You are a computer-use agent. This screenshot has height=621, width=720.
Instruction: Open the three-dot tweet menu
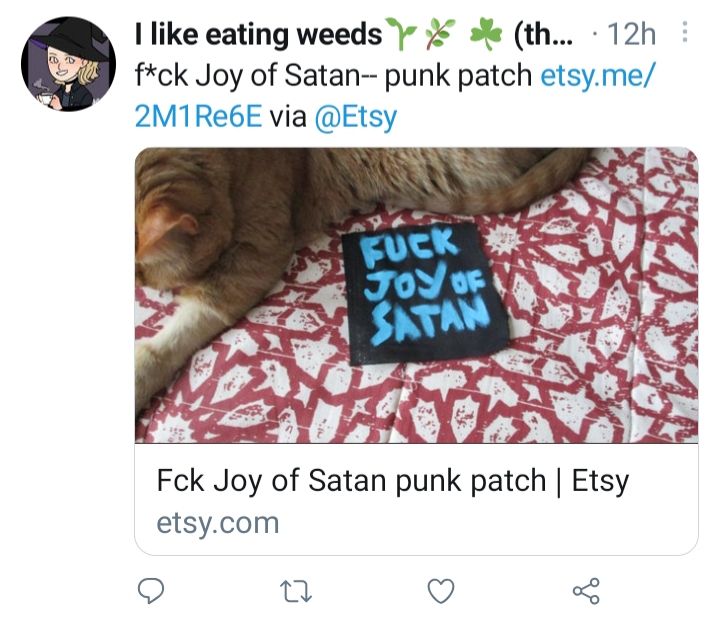click(x=685, y=32)
